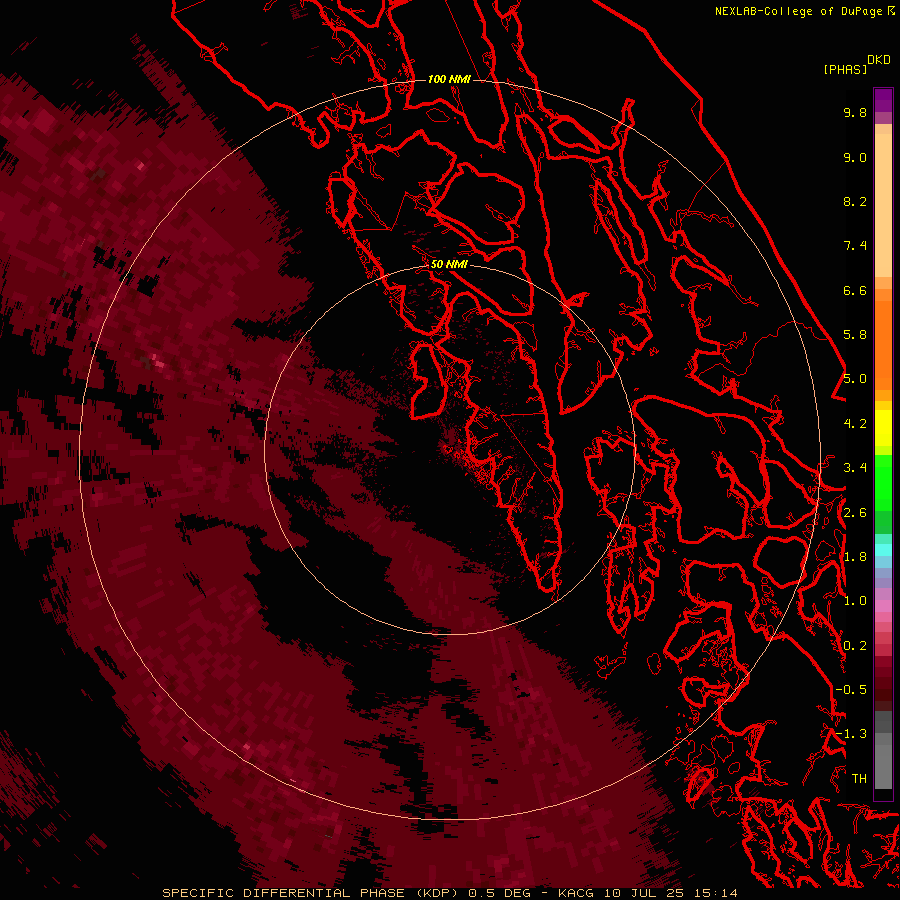
Task: Click the 4.2 scale value
Action: (855, 424)
